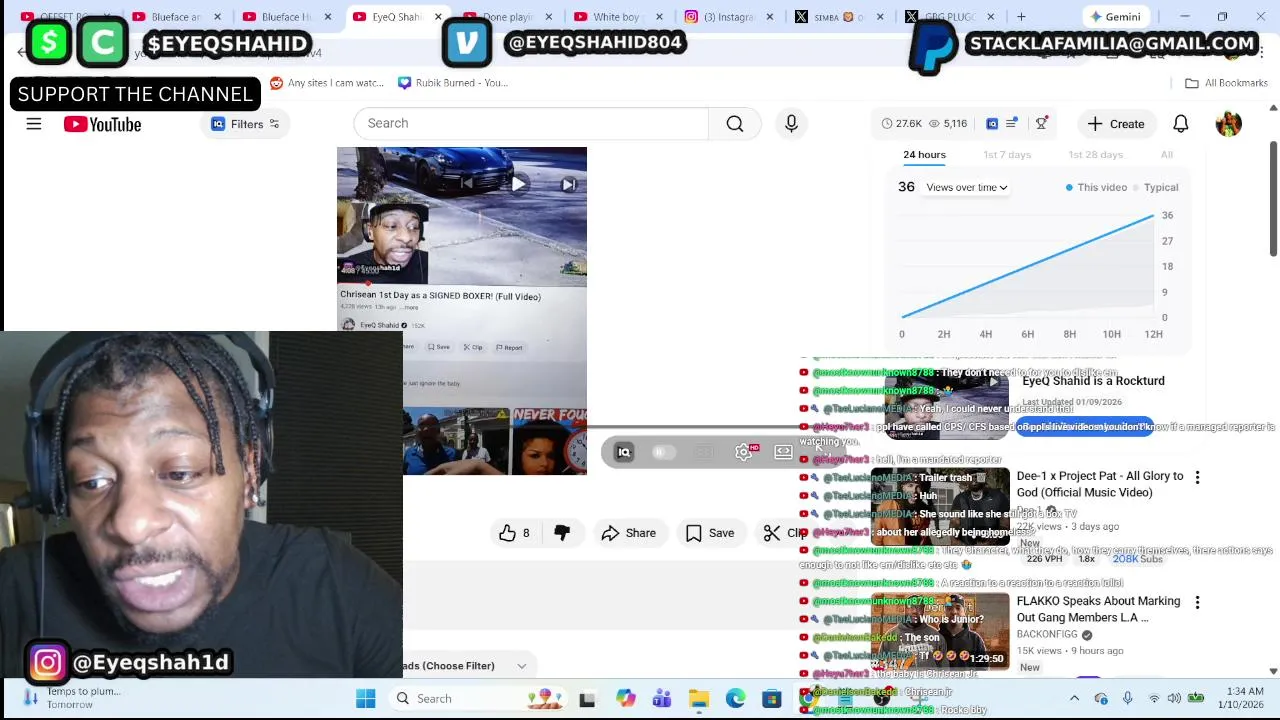Open Microsoft Edge from taskbar
The height and width of the screenshot is (720, 1280).
click(x=735, y=699)
